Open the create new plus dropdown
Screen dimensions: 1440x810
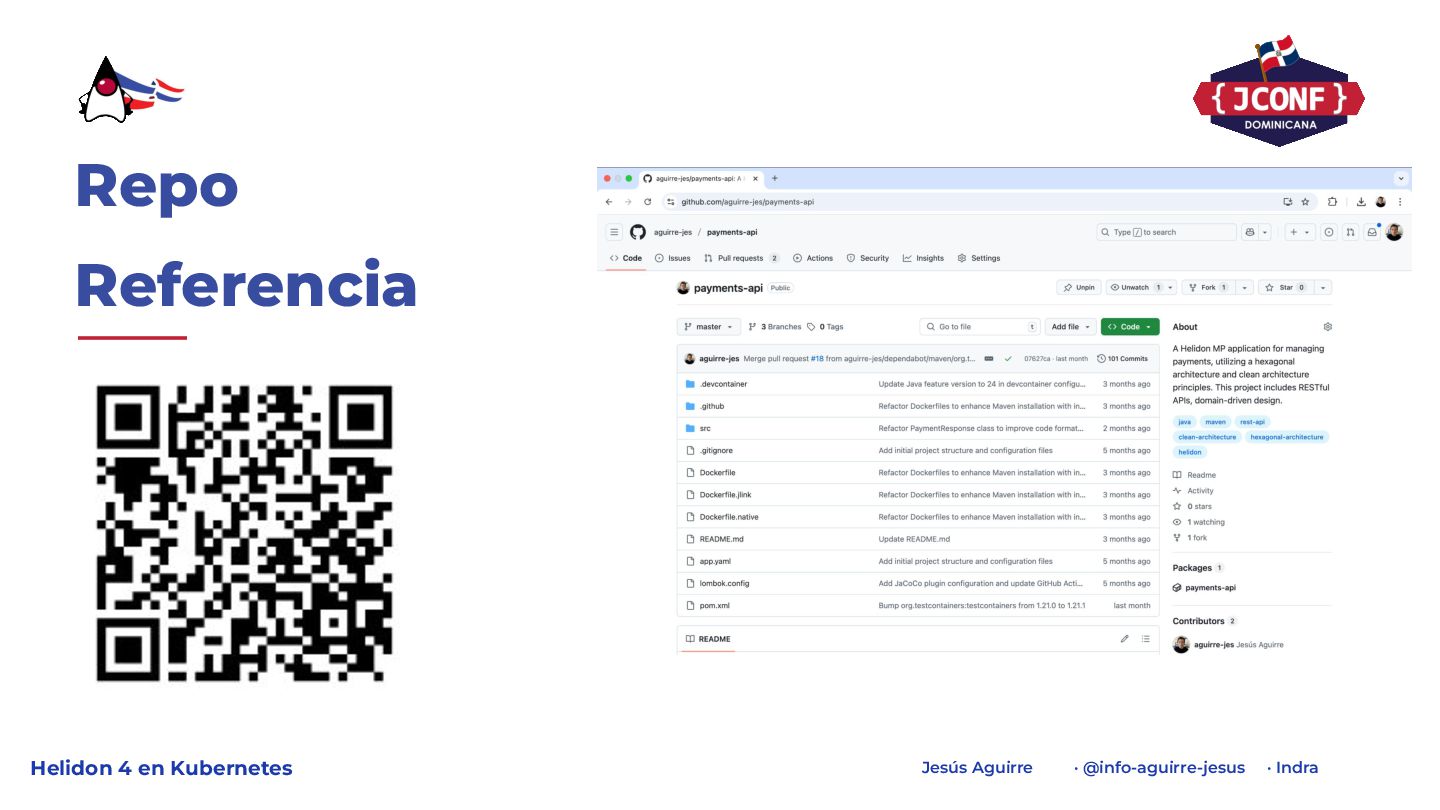[1300, 232]
